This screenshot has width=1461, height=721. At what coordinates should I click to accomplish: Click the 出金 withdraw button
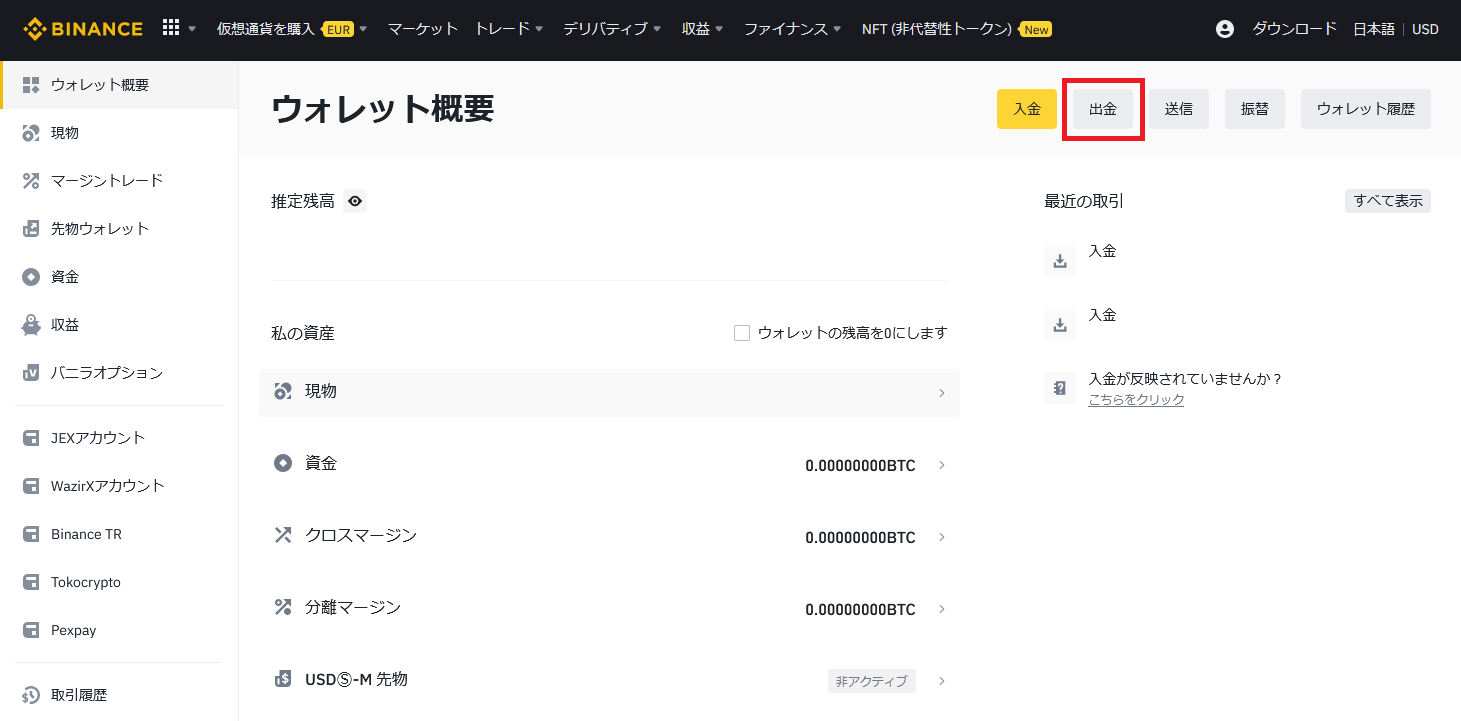coord(1103,109)
